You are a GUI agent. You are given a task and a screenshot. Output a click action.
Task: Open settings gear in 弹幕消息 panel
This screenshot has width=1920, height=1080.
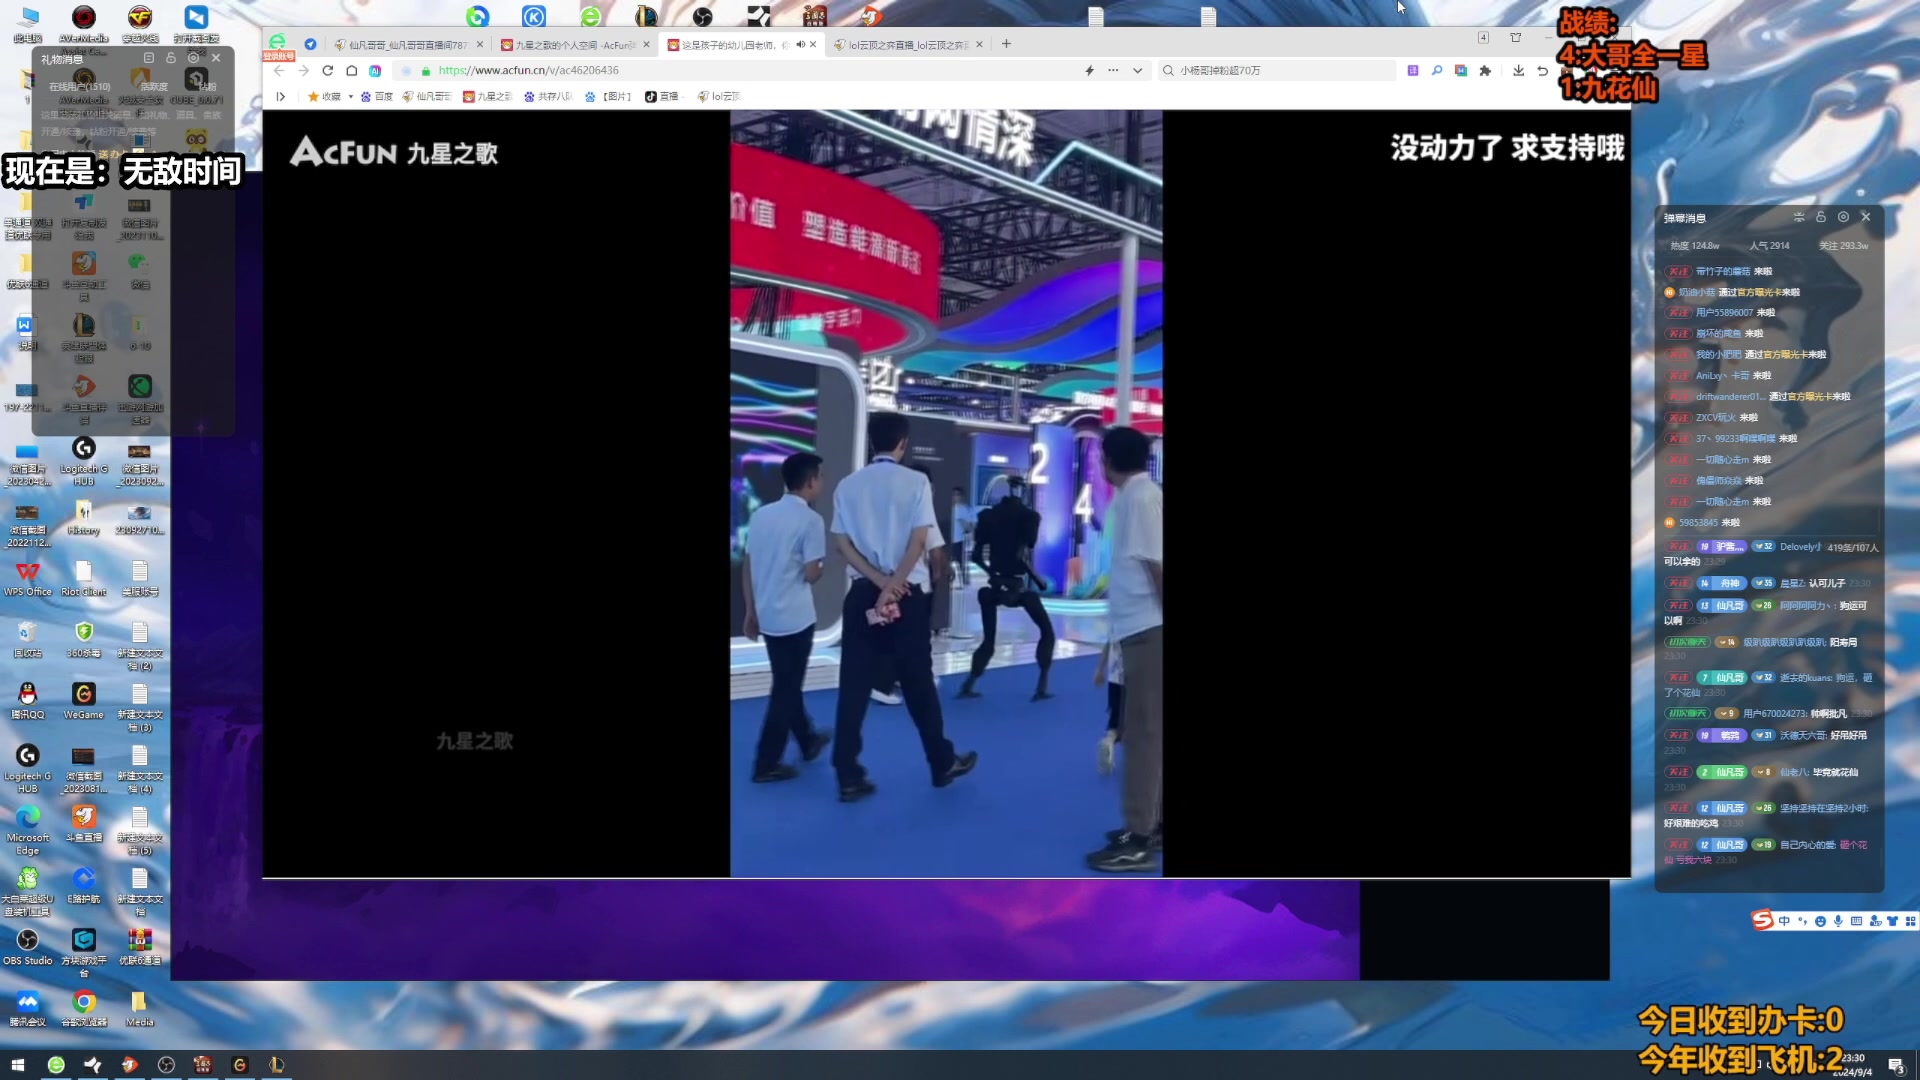click(1843, 217)
